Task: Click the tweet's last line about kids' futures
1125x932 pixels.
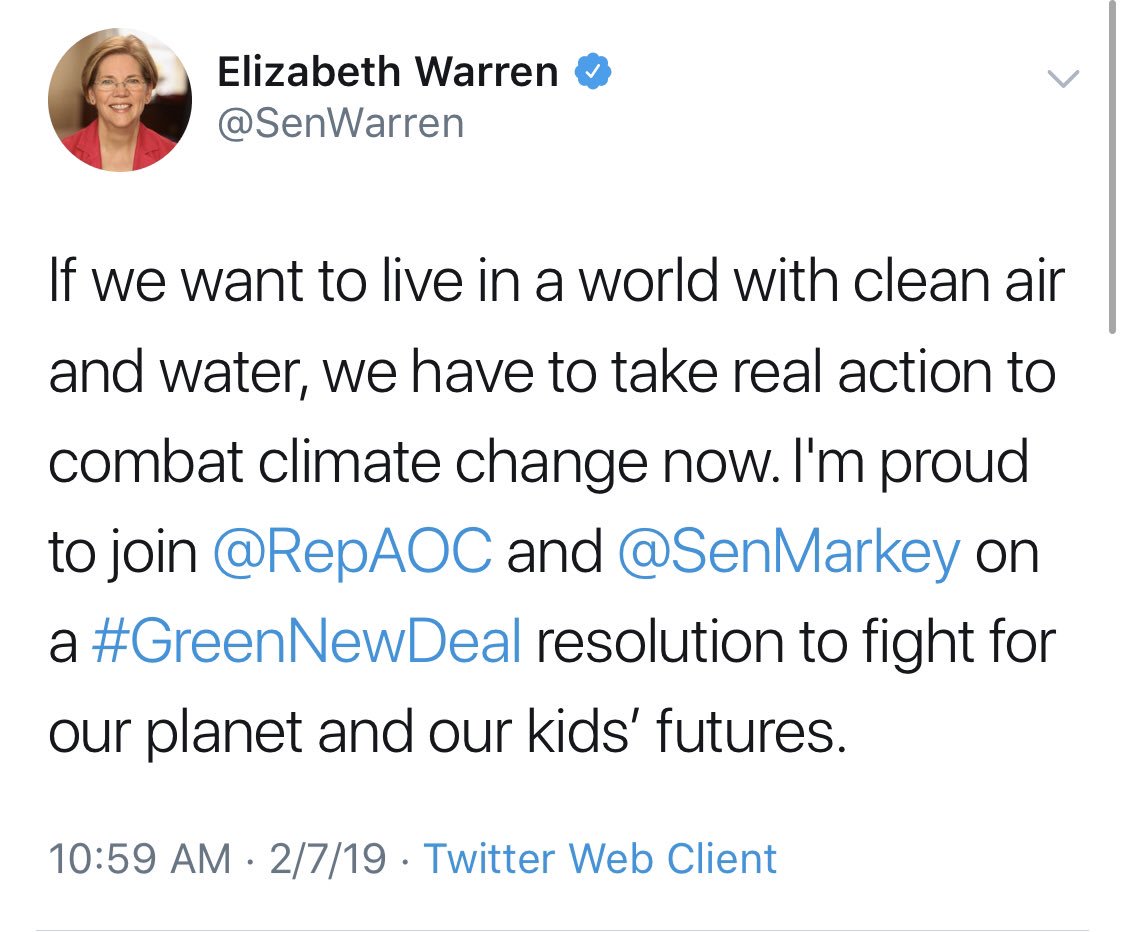Action: [447, 733]
